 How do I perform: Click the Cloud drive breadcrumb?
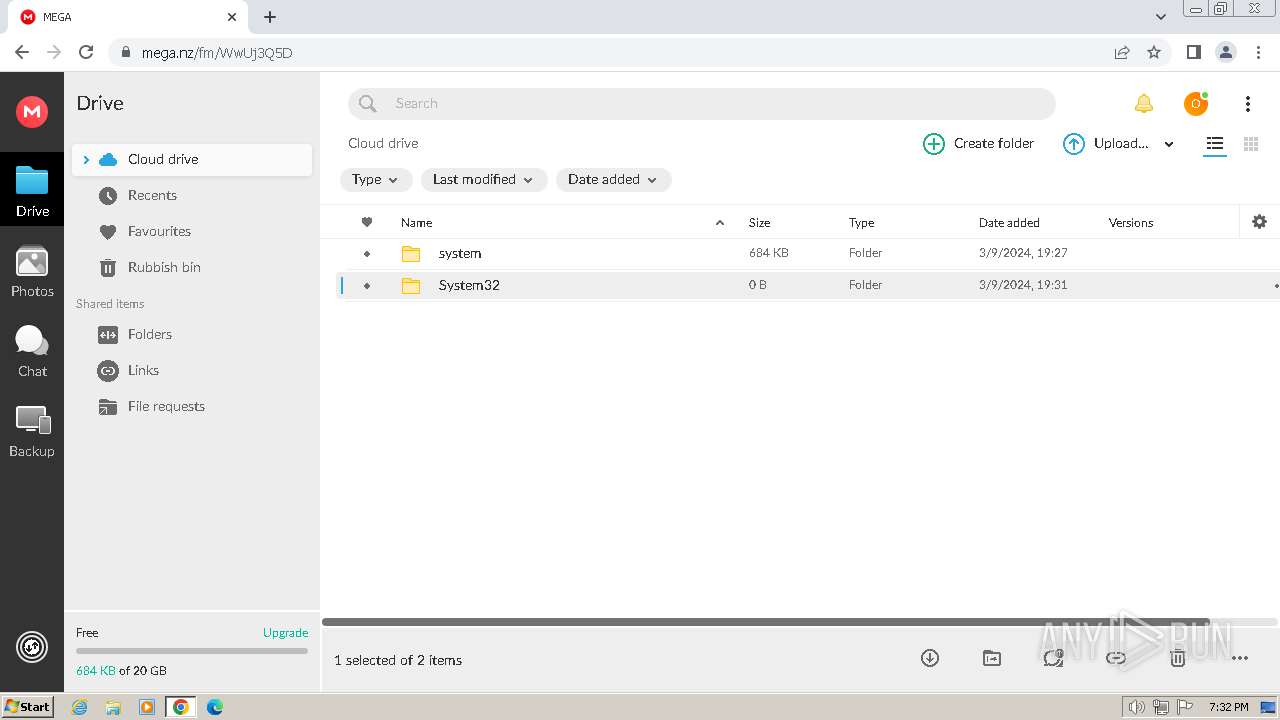pyautogui.click(x=383, y=143)
